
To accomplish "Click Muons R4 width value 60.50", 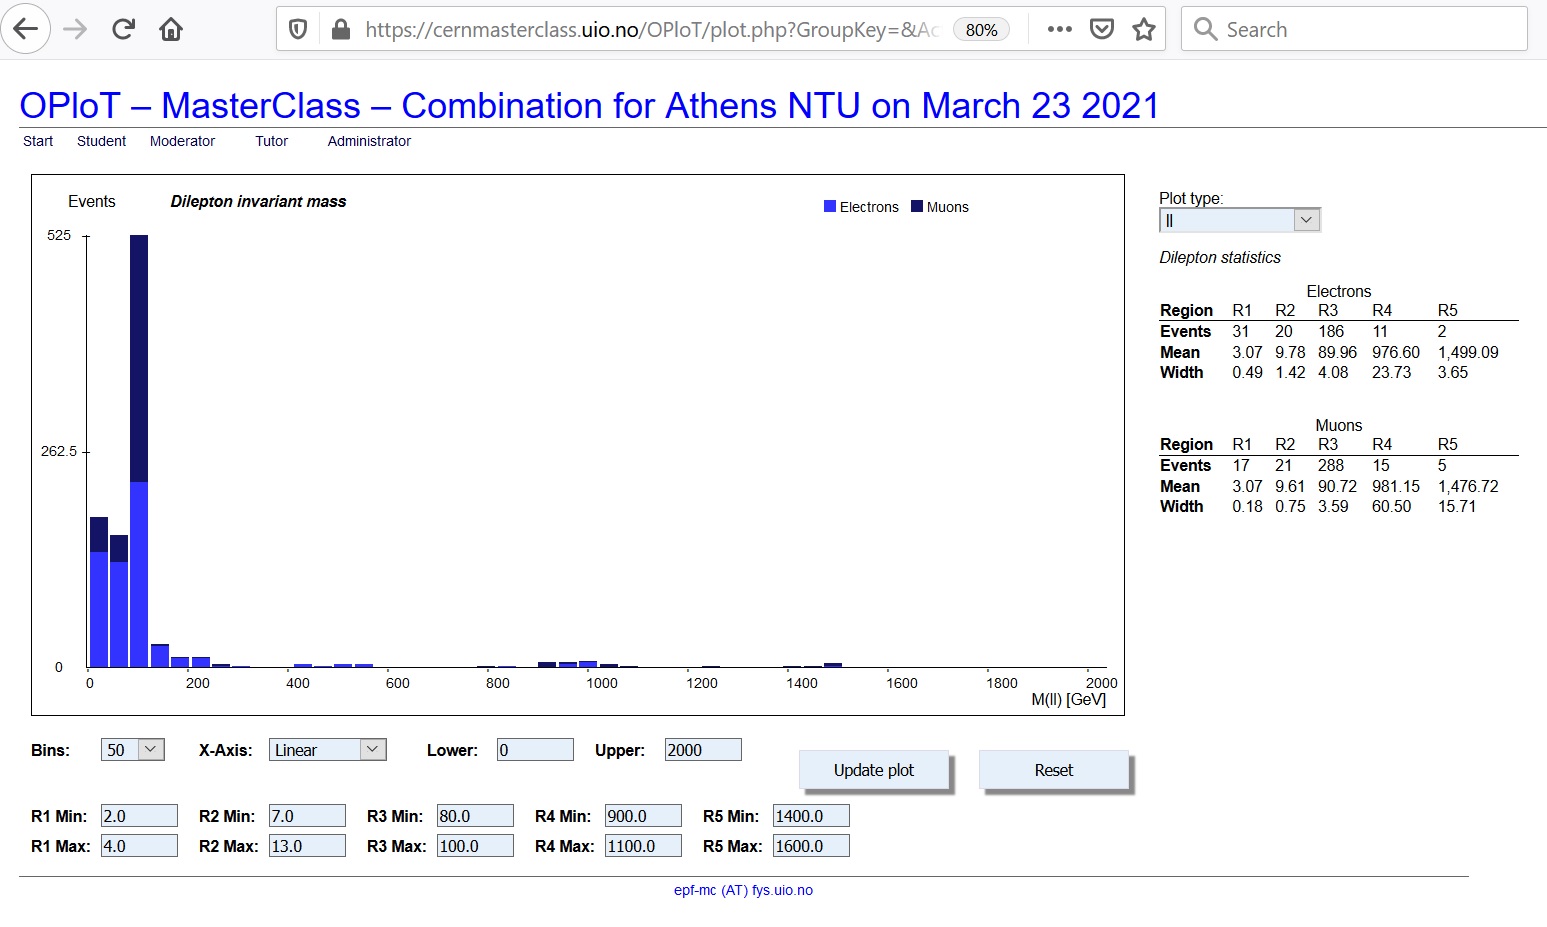I will click(x=1391, y=506).
